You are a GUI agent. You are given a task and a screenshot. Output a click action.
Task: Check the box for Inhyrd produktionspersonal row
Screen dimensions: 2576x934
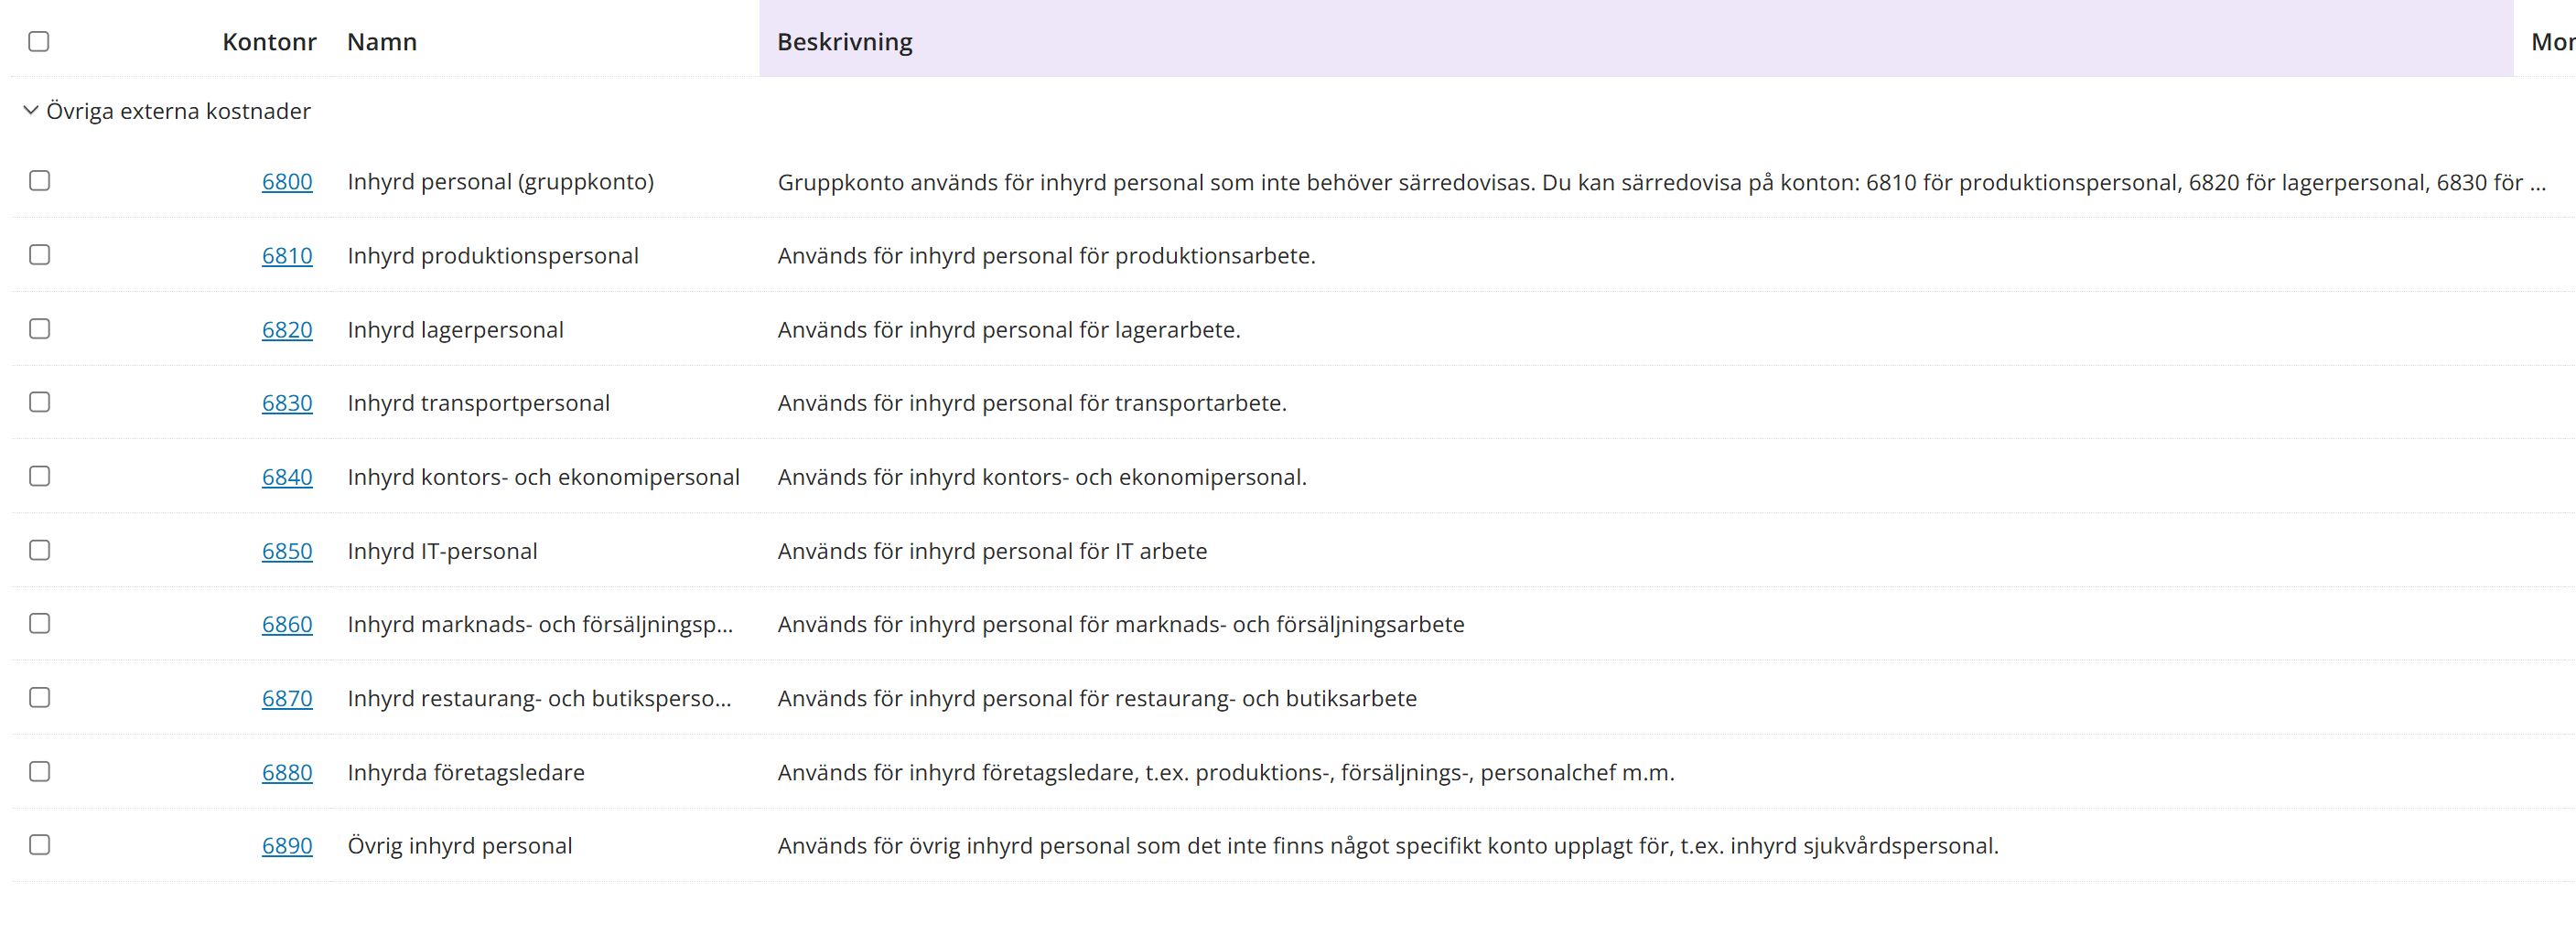(40, 255)
